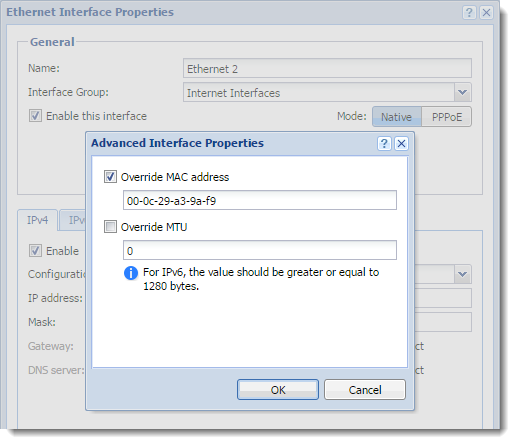This screenshot has width=515, height=444.
Task: Select Native mode
Action: pyautogui.click(x=397, y=117)
